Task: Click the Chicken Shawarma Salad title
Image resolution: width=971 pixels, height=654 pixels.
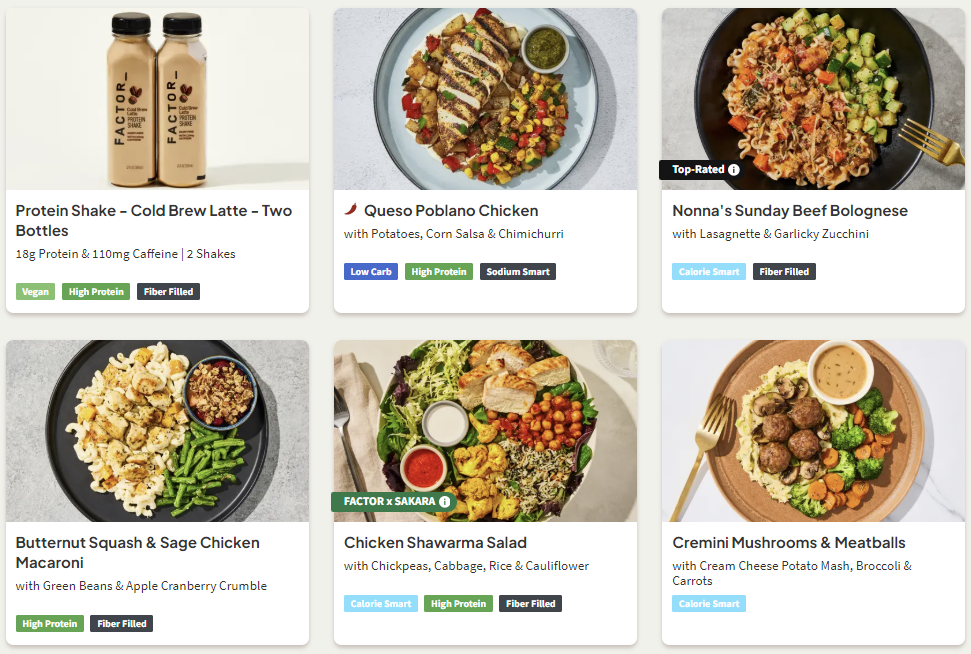Action: pyautogui.click(x=435, y=543)
